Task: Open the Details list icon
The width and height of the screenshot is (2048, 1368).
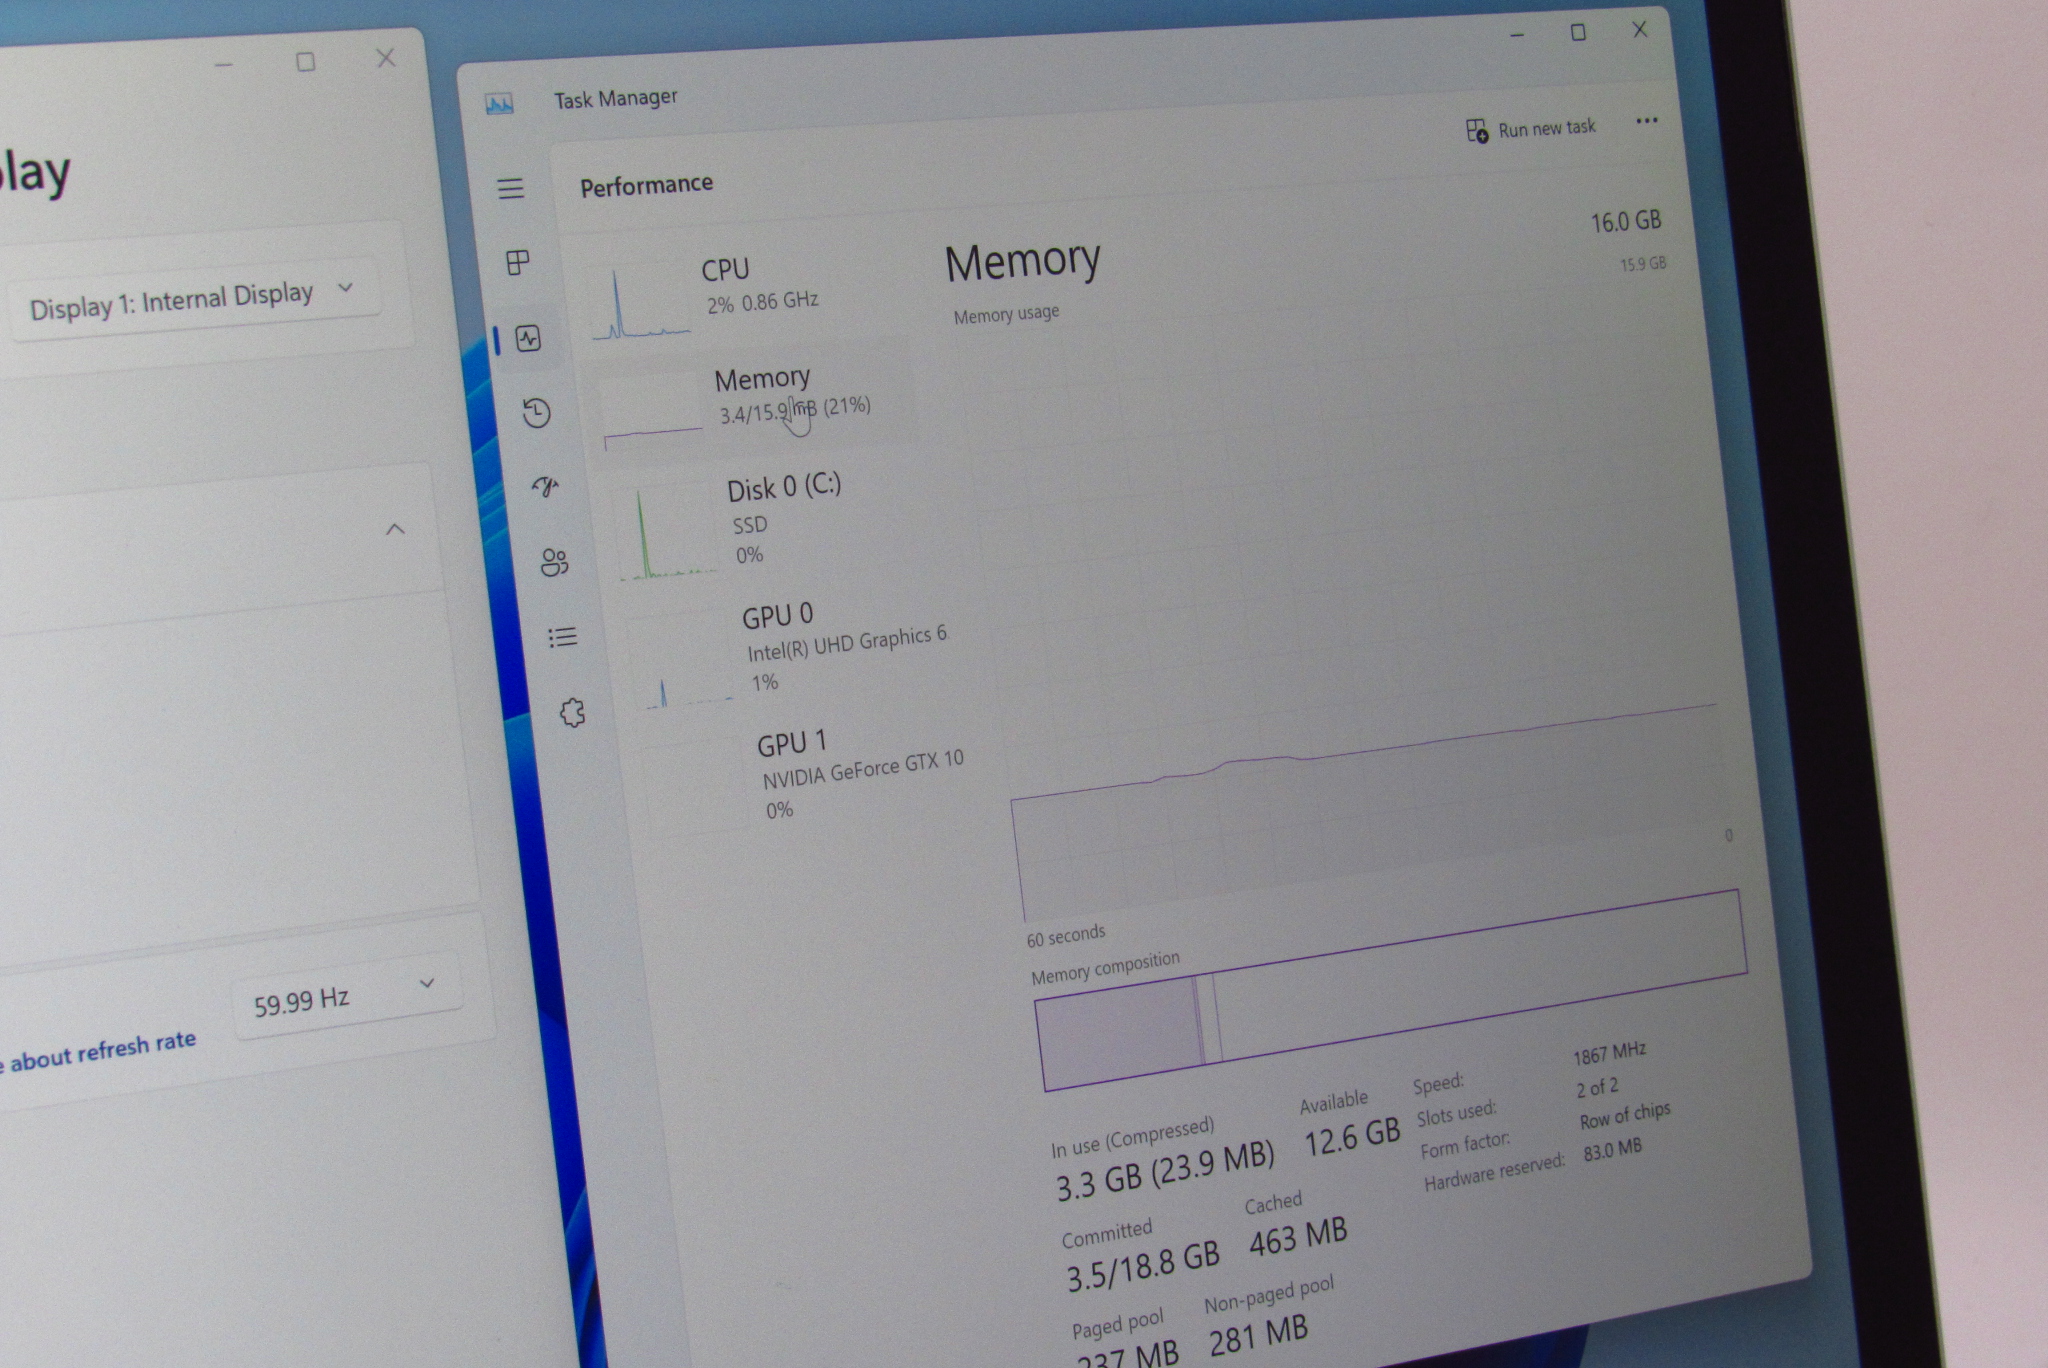Action: tap(563, 637)
